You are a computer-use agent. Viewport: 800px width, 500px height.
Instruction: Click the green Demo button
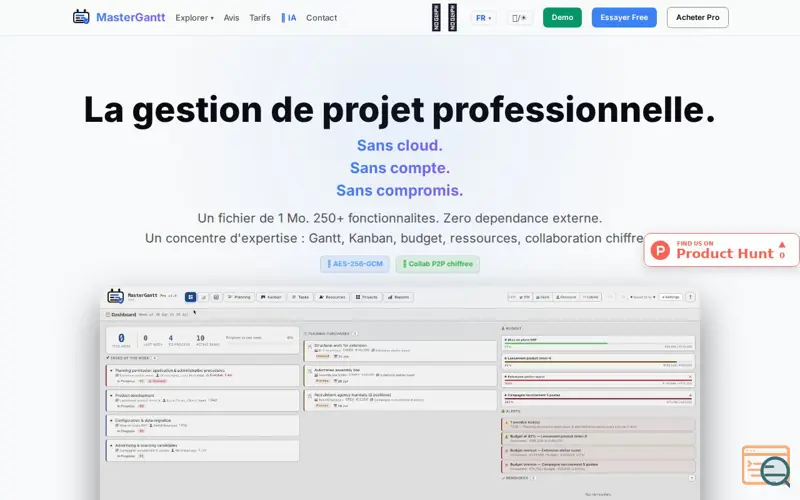pyautogui.click(x=562, y=17)
